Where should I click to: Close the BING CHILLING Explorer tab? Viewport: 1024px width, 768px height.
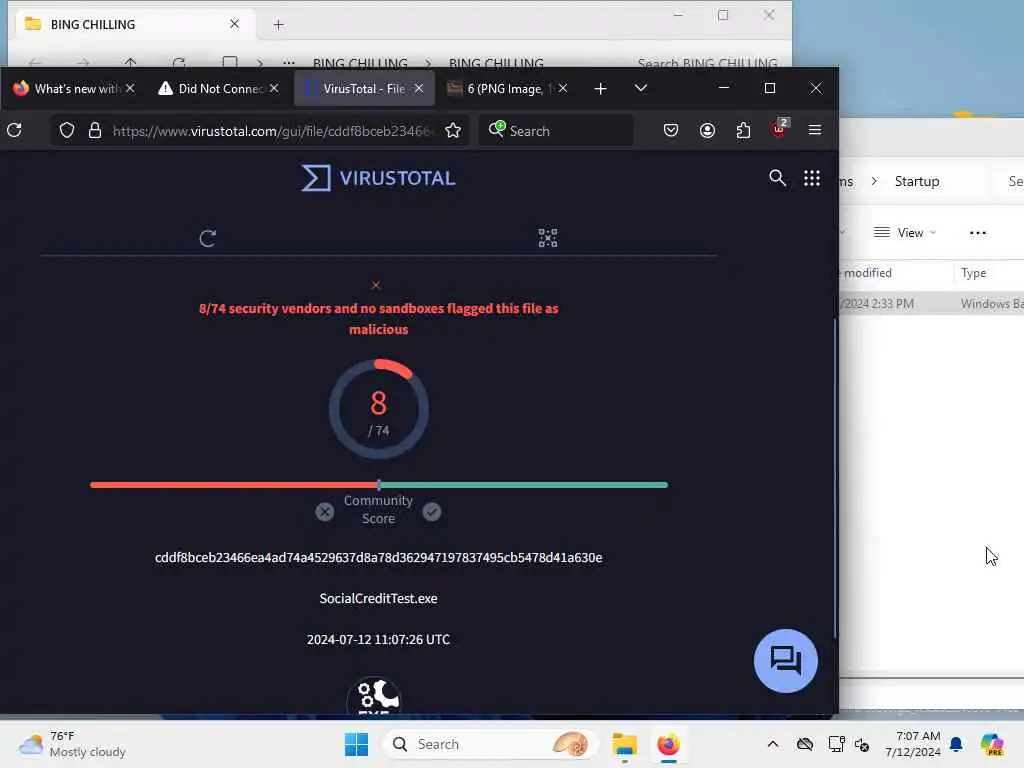(234, 24)
